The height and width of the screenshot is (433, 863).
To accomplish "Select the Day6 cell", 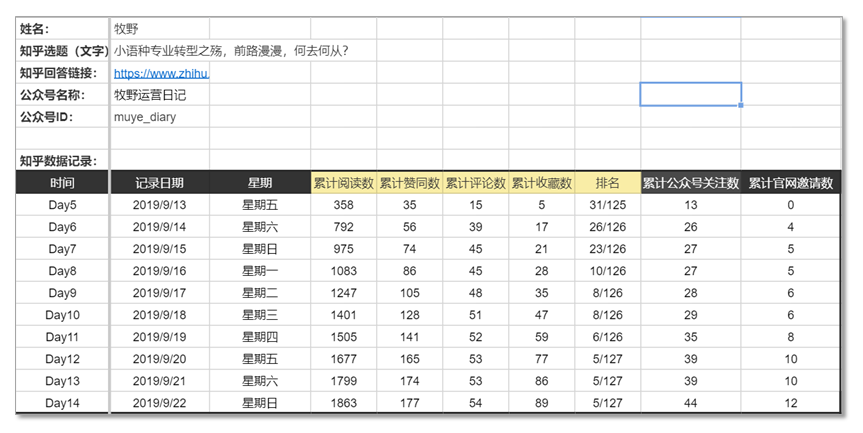I will click(62, 227).
